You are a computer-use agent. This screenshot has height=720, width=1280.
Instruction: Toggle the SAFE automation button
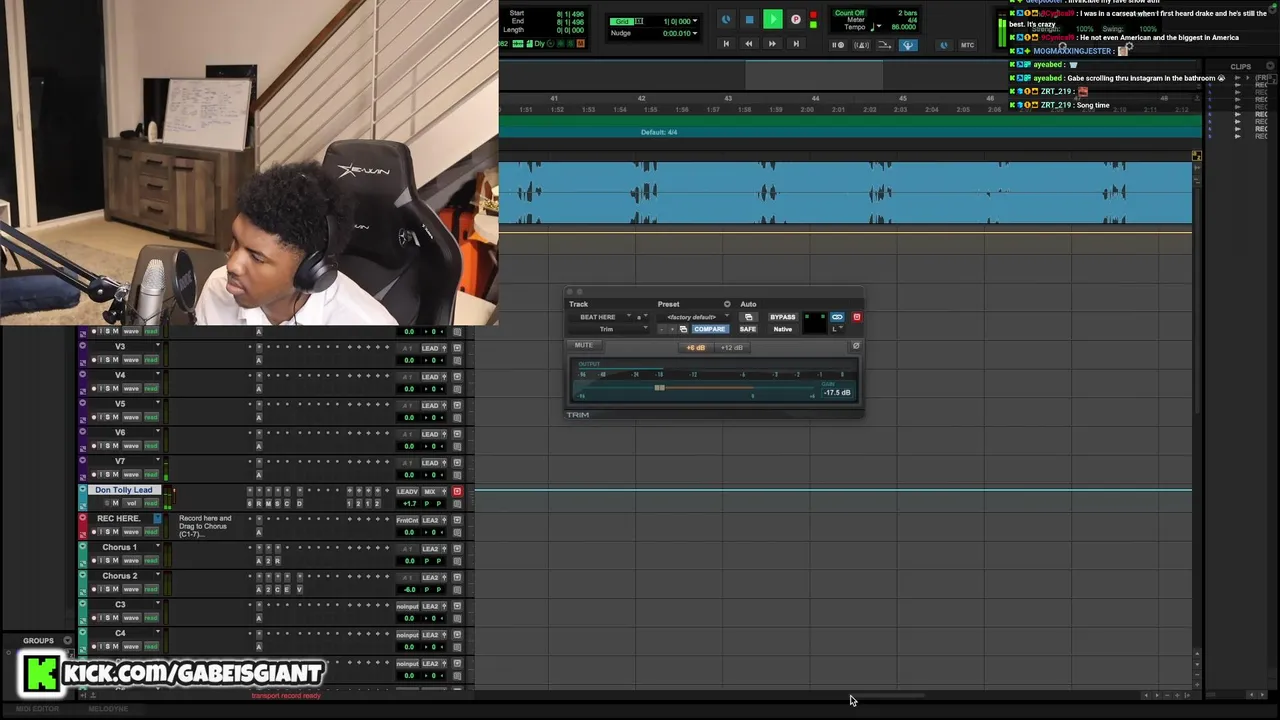[x=748, y=329]
